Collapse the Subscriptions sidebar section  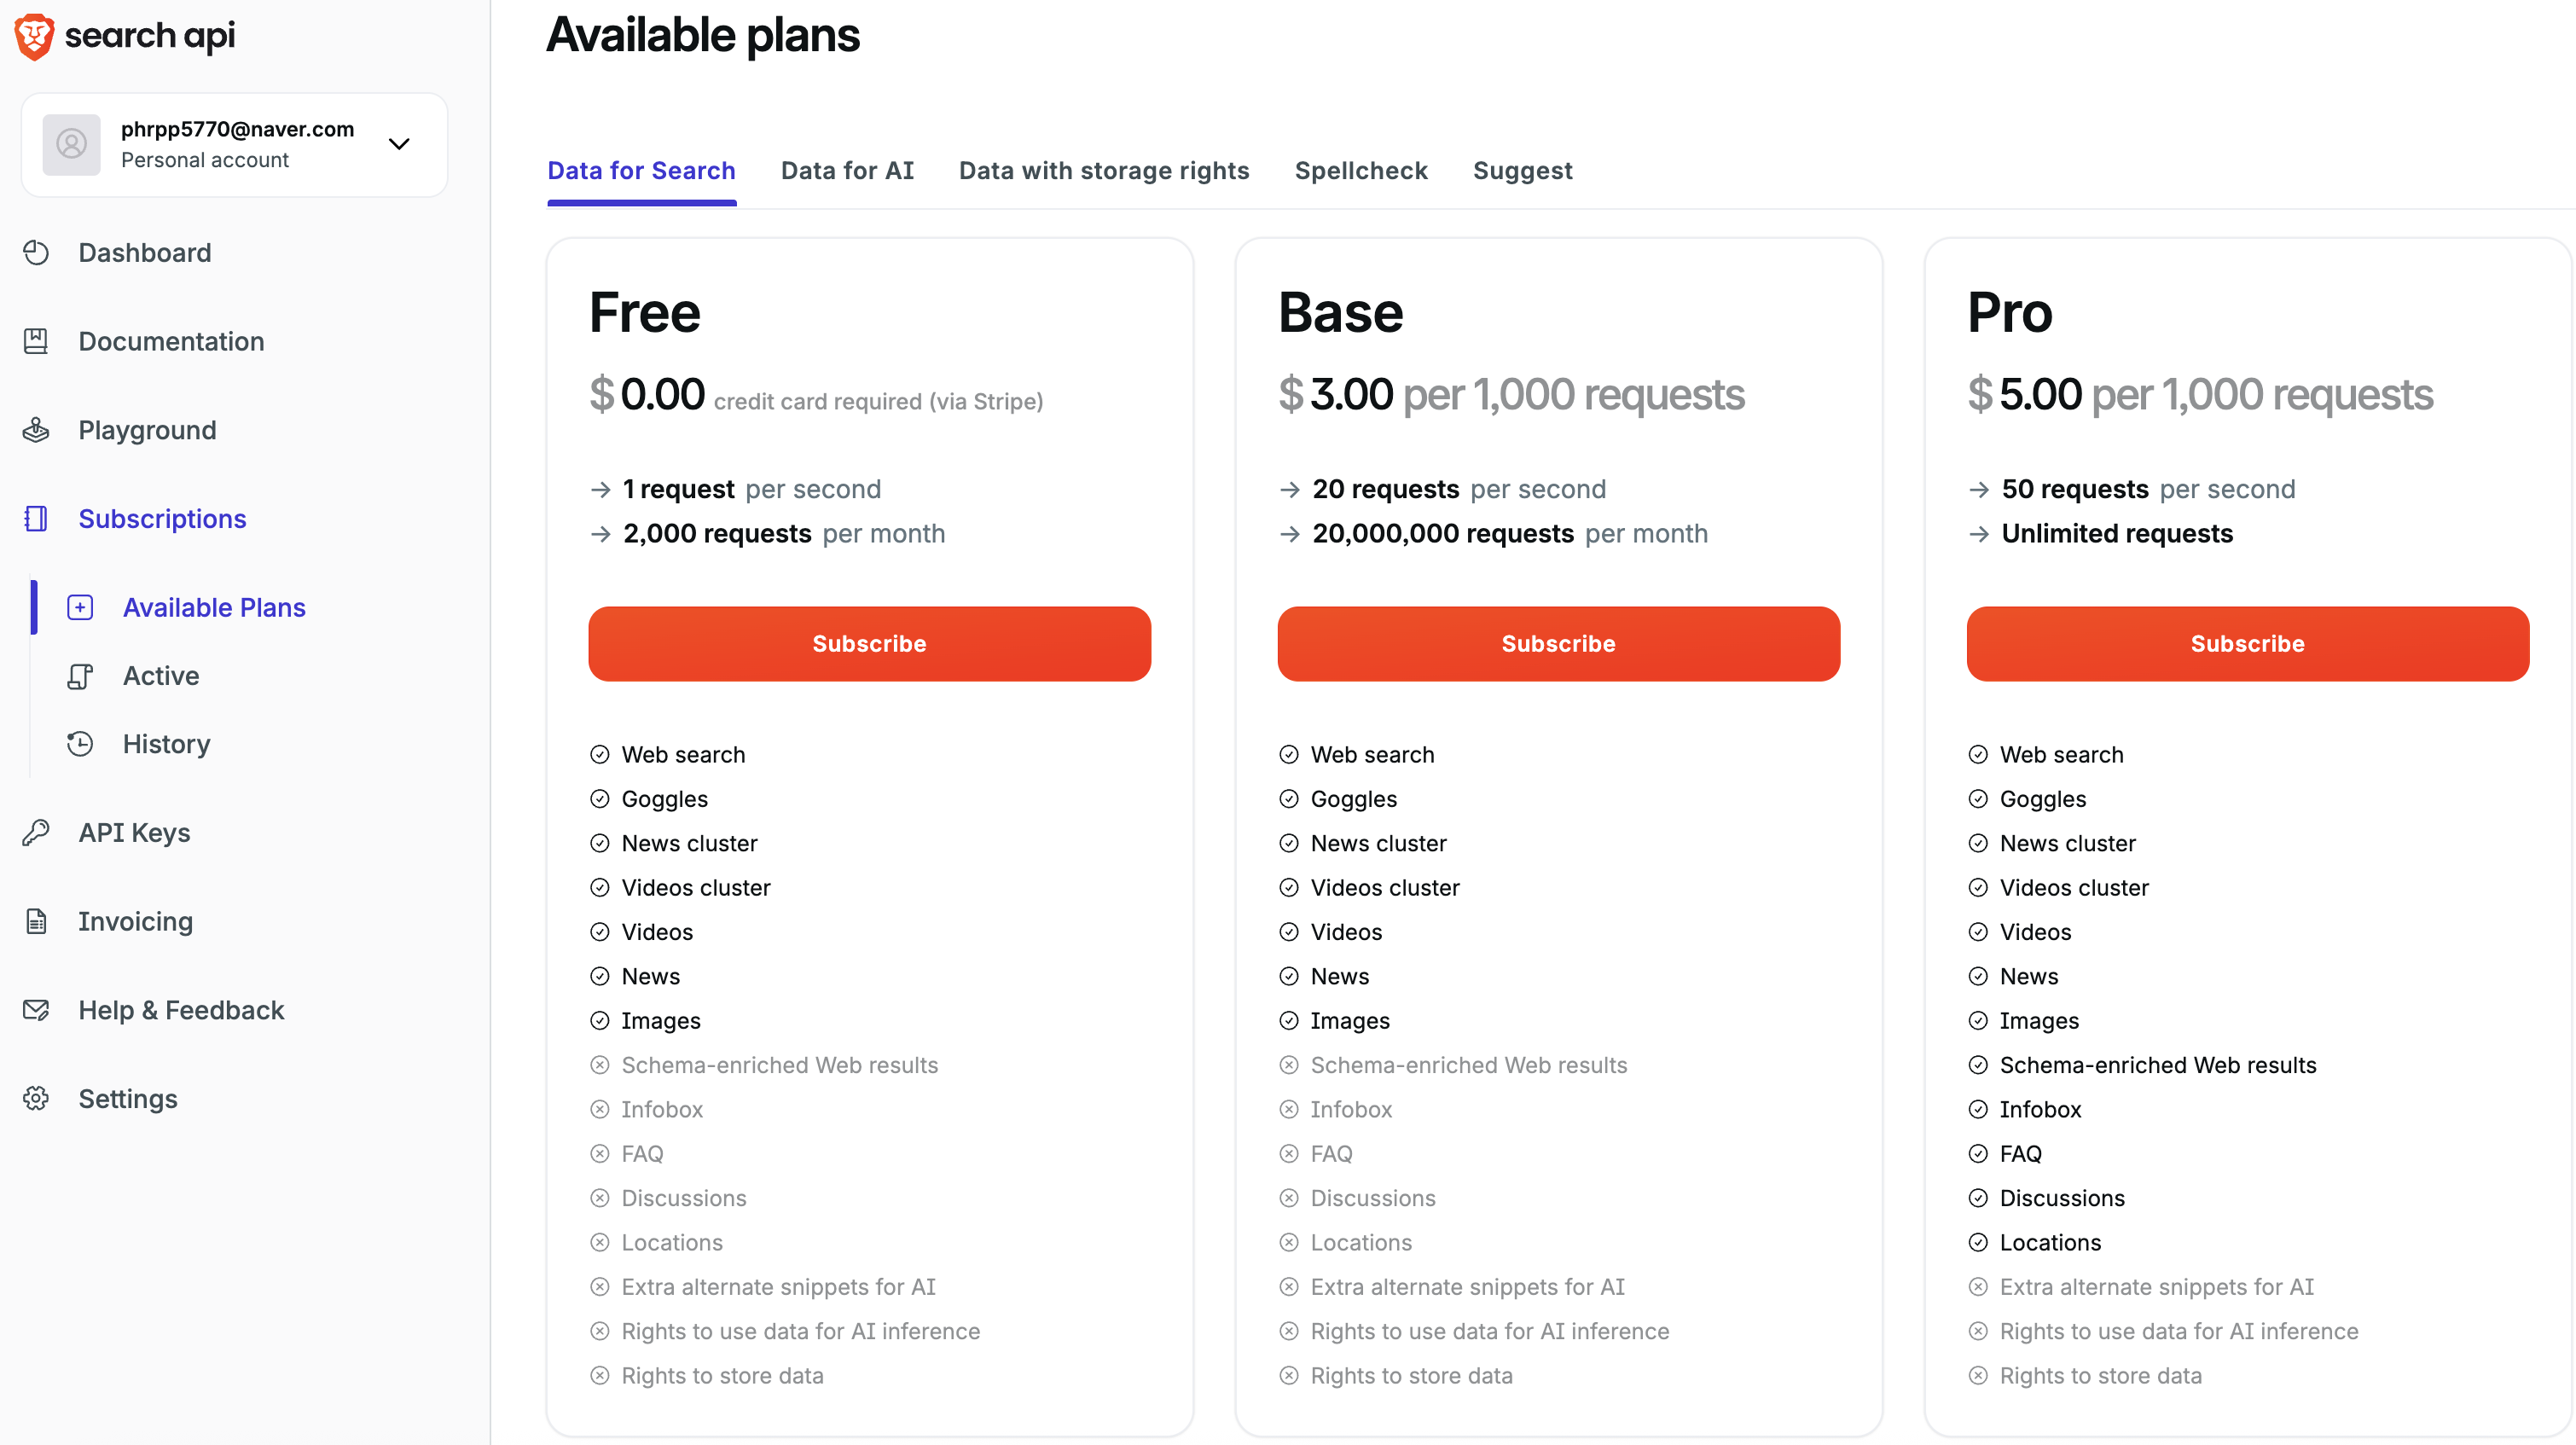point(162,519)
